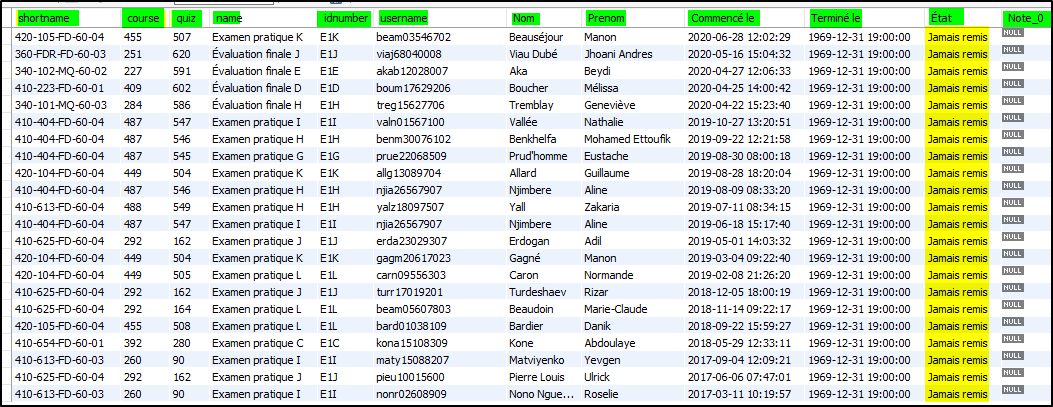Click NULL badge in Kone's row
The height and width of the screenshot is (407, 1053).
click(1011, 342)
